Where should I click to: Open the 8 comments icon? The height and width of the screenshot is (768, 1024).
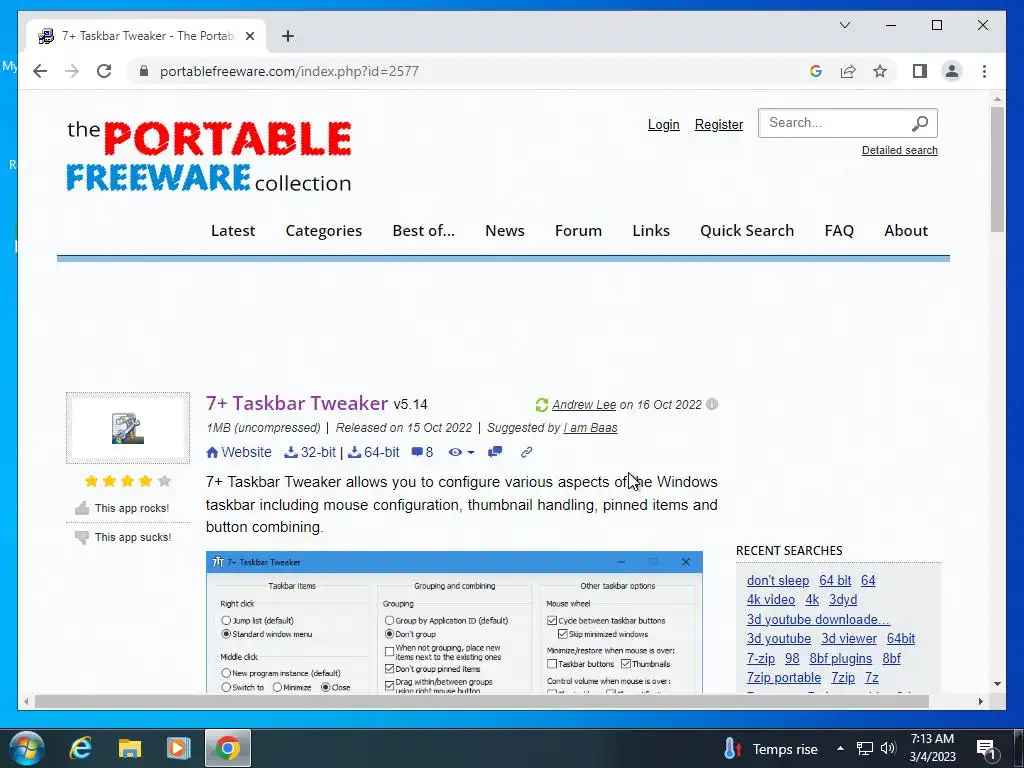click(x=422, y=452)
